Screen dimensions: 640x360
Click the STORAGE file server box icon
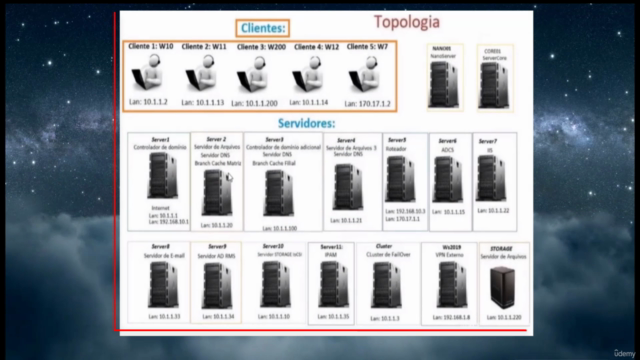coord(502,287)
